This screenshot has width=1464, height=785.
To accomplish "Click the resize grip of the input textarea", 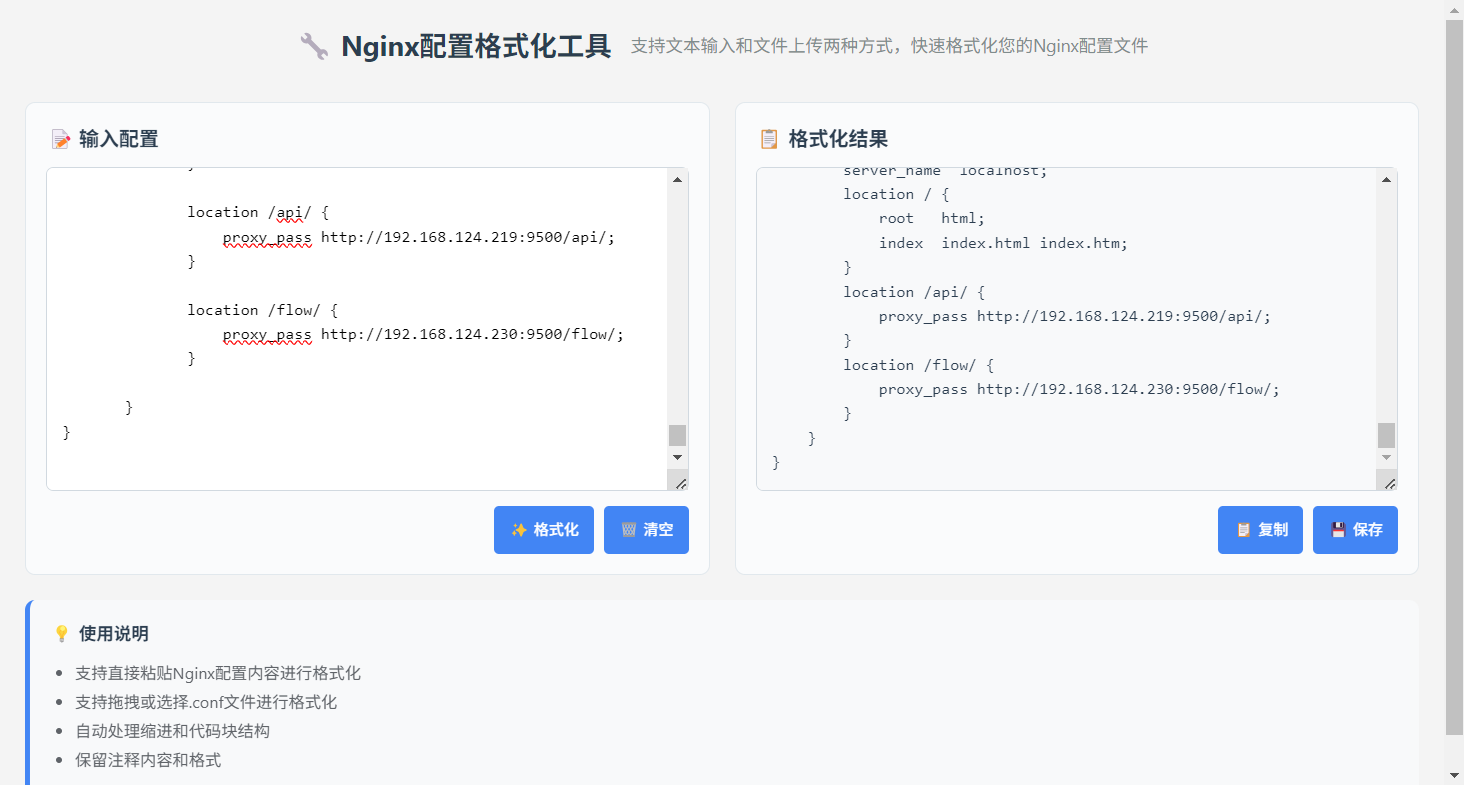I will tap(680, 483).
